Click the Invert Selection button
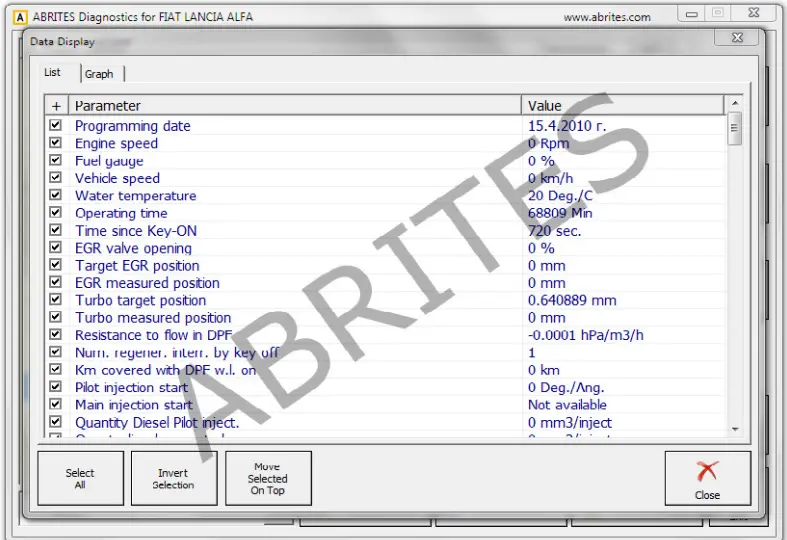This screenshot has width=787, height=540. (174, 478)
